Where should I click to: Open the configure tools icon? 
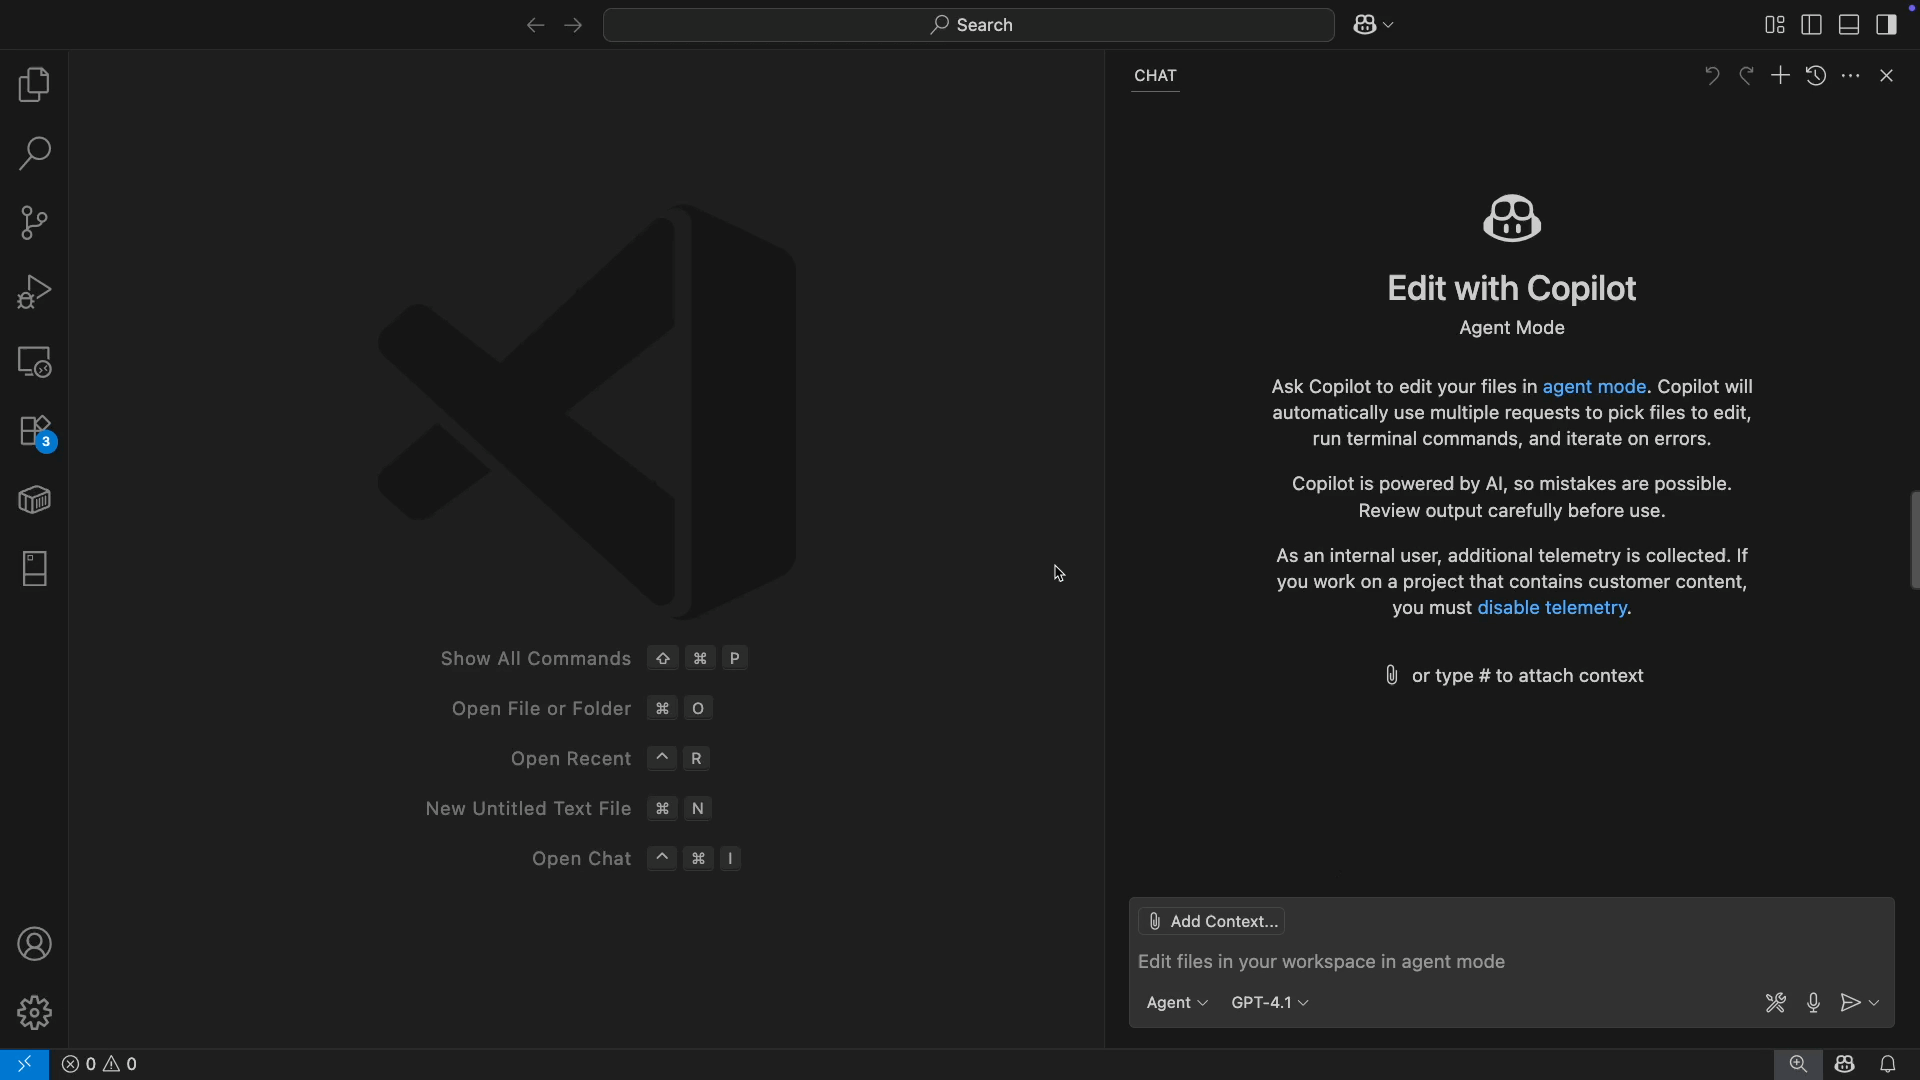point(1775,1003)
